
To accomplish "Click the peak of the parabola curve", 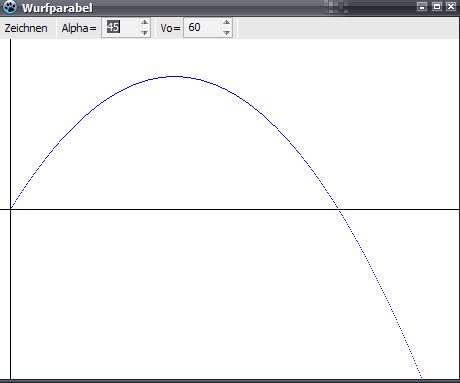I will [175, 77].
